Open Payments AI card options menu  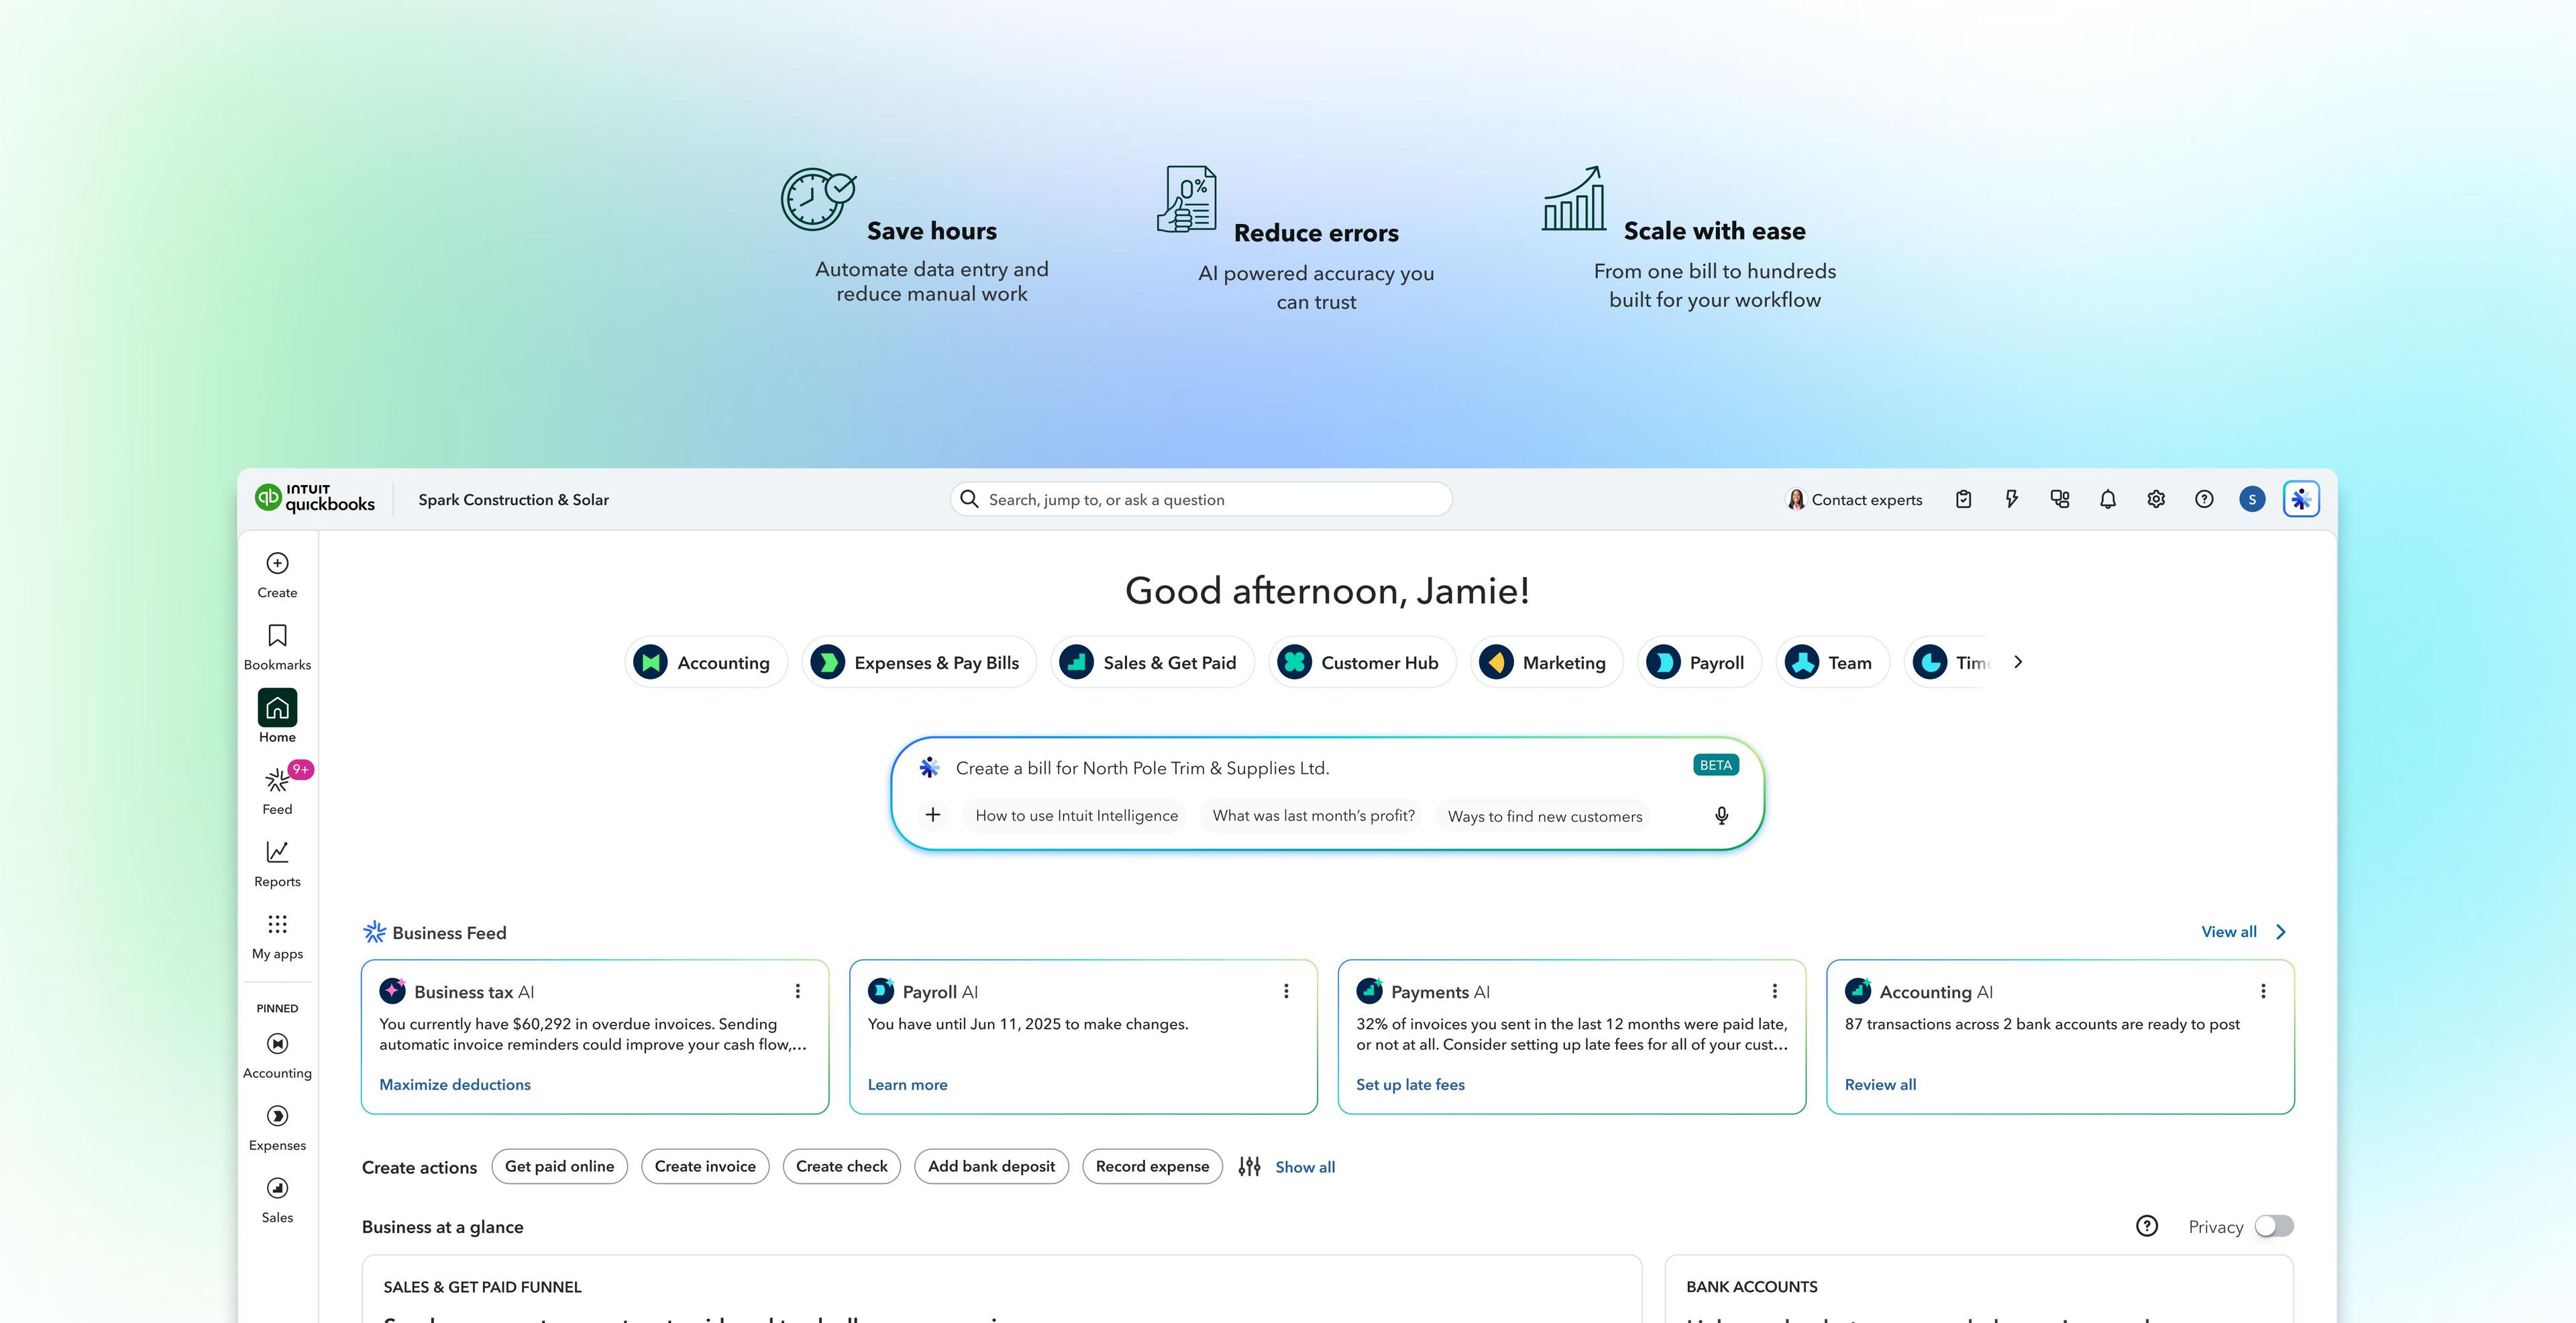[x=1774, y=991]
